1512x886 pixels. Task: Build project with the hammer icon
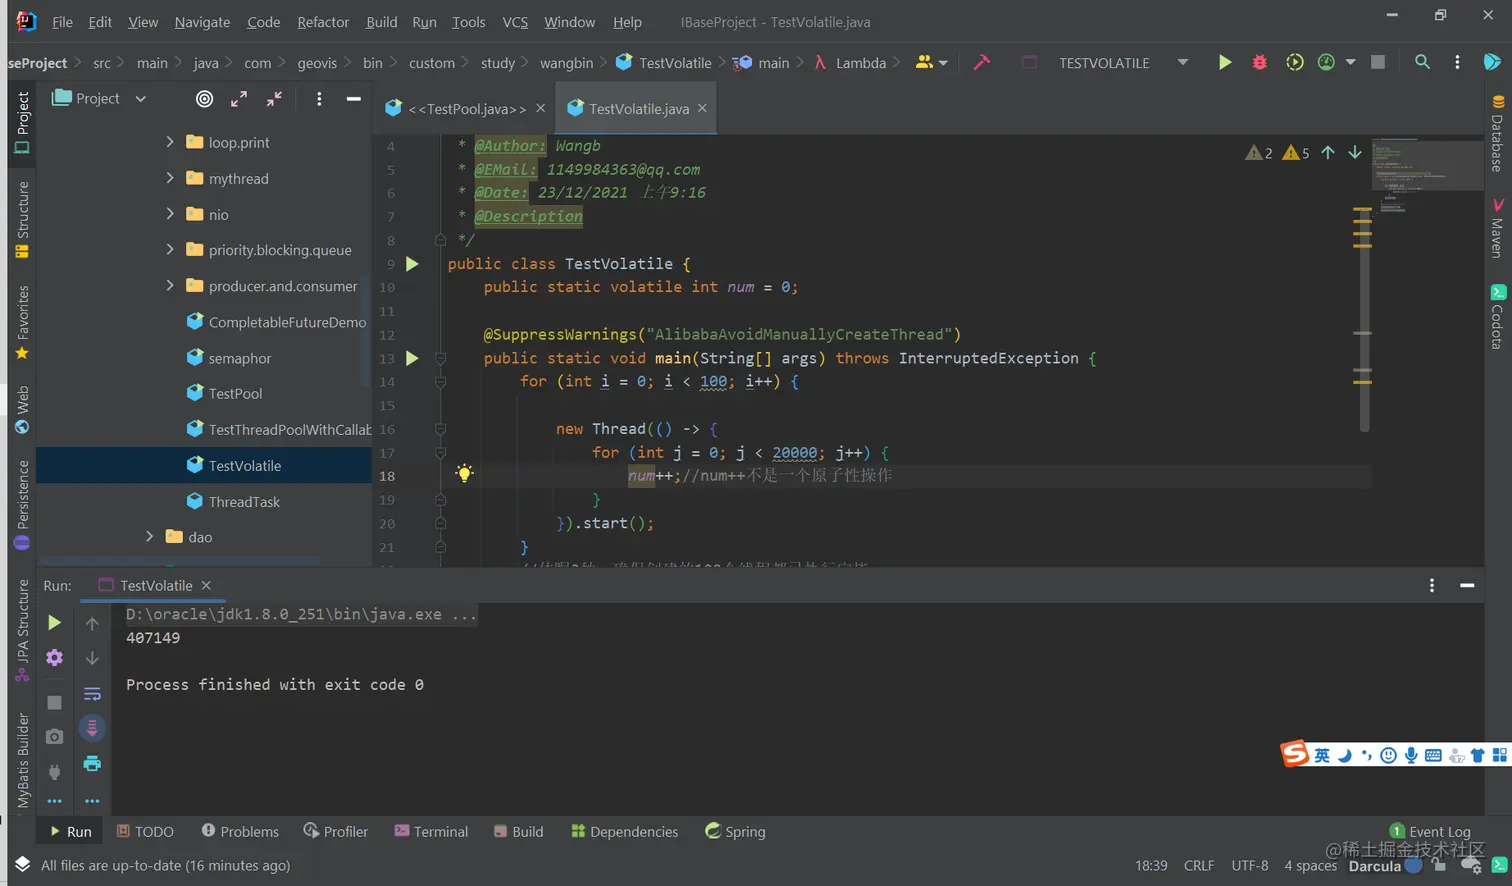click(982, 62)
